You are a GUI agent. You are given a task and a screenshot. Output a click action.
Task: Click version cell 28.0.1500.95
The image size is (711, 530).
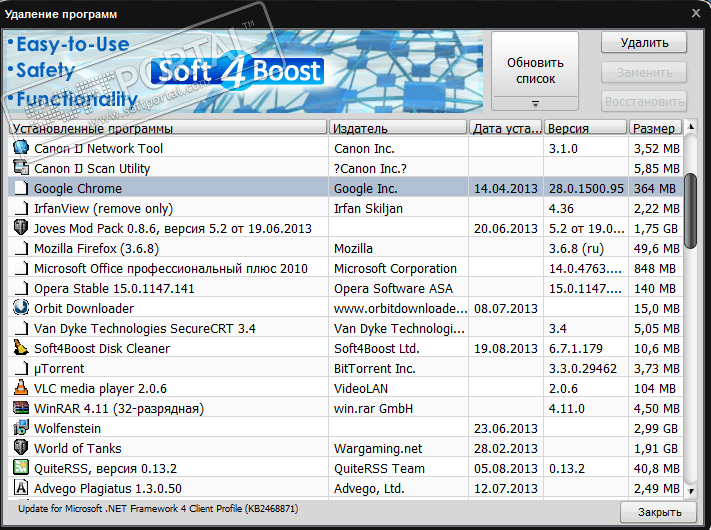click(586, 188)
